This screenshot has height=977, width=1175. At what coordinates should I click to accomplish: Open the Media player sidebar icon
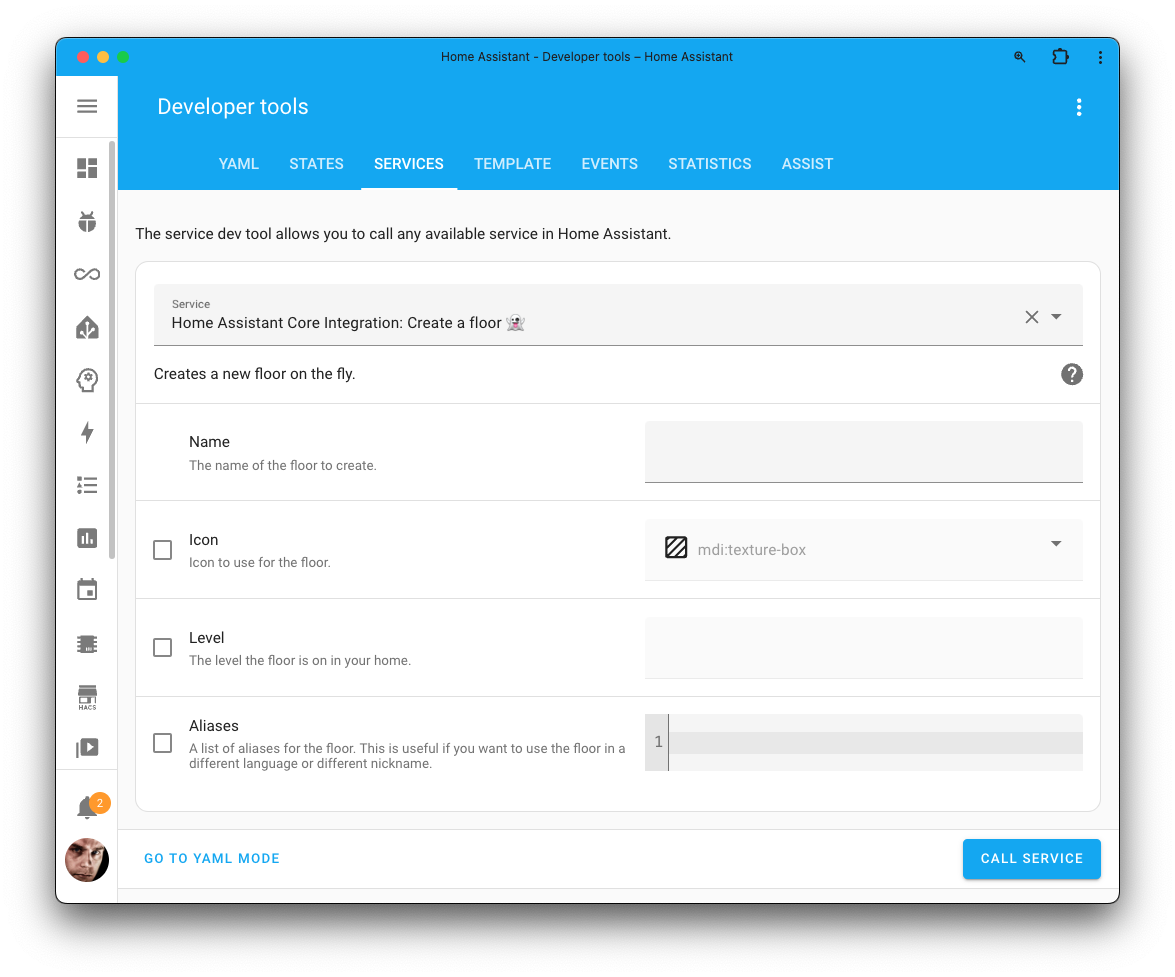[x=87, y=747]
